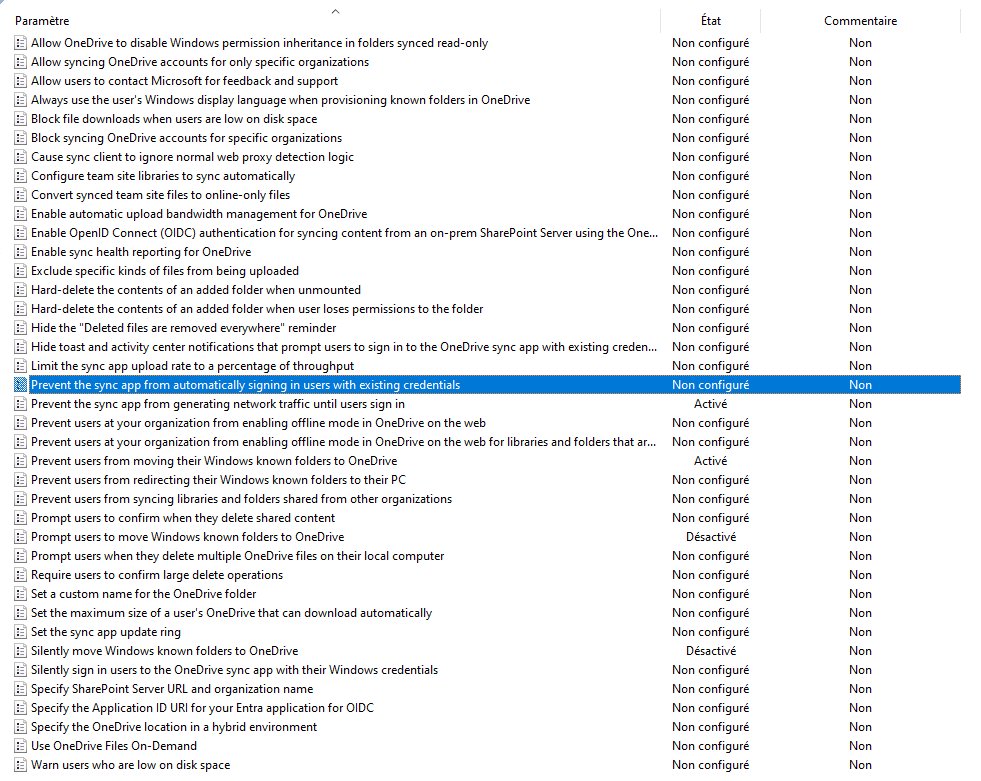Click the Non configuré state of "Use OneDrive Files On-Demand"
The image size is (981, 781).
[x=711, y=746]
